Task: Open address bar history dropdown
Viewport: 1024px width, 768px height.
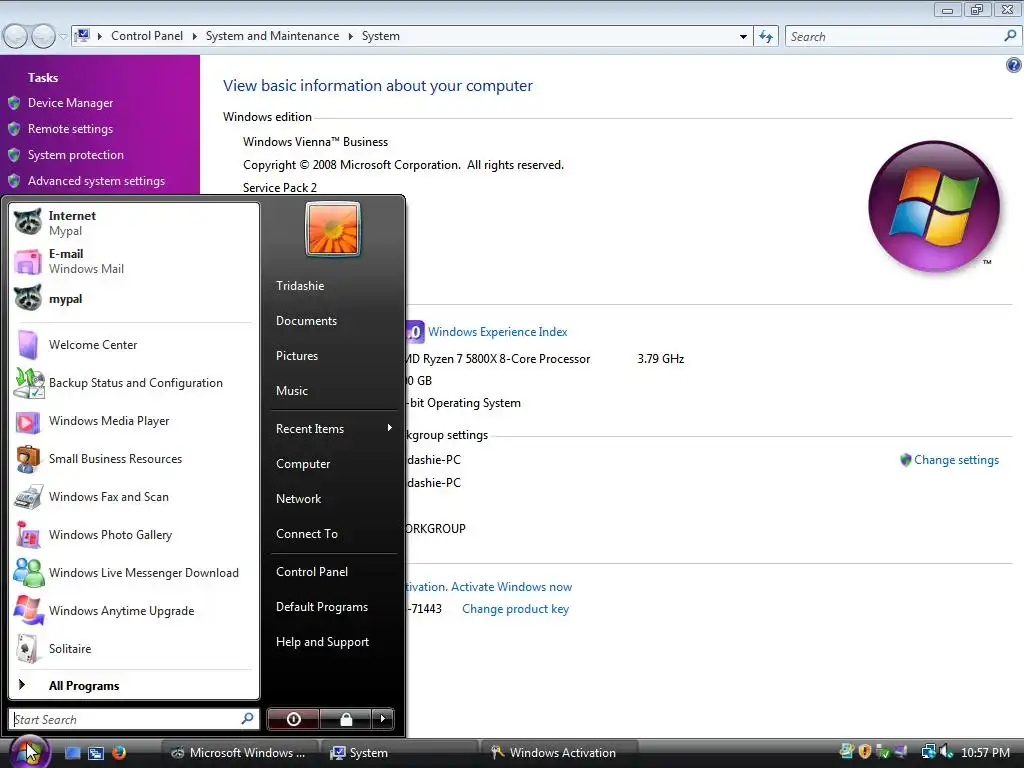Action: coord(743,37)
